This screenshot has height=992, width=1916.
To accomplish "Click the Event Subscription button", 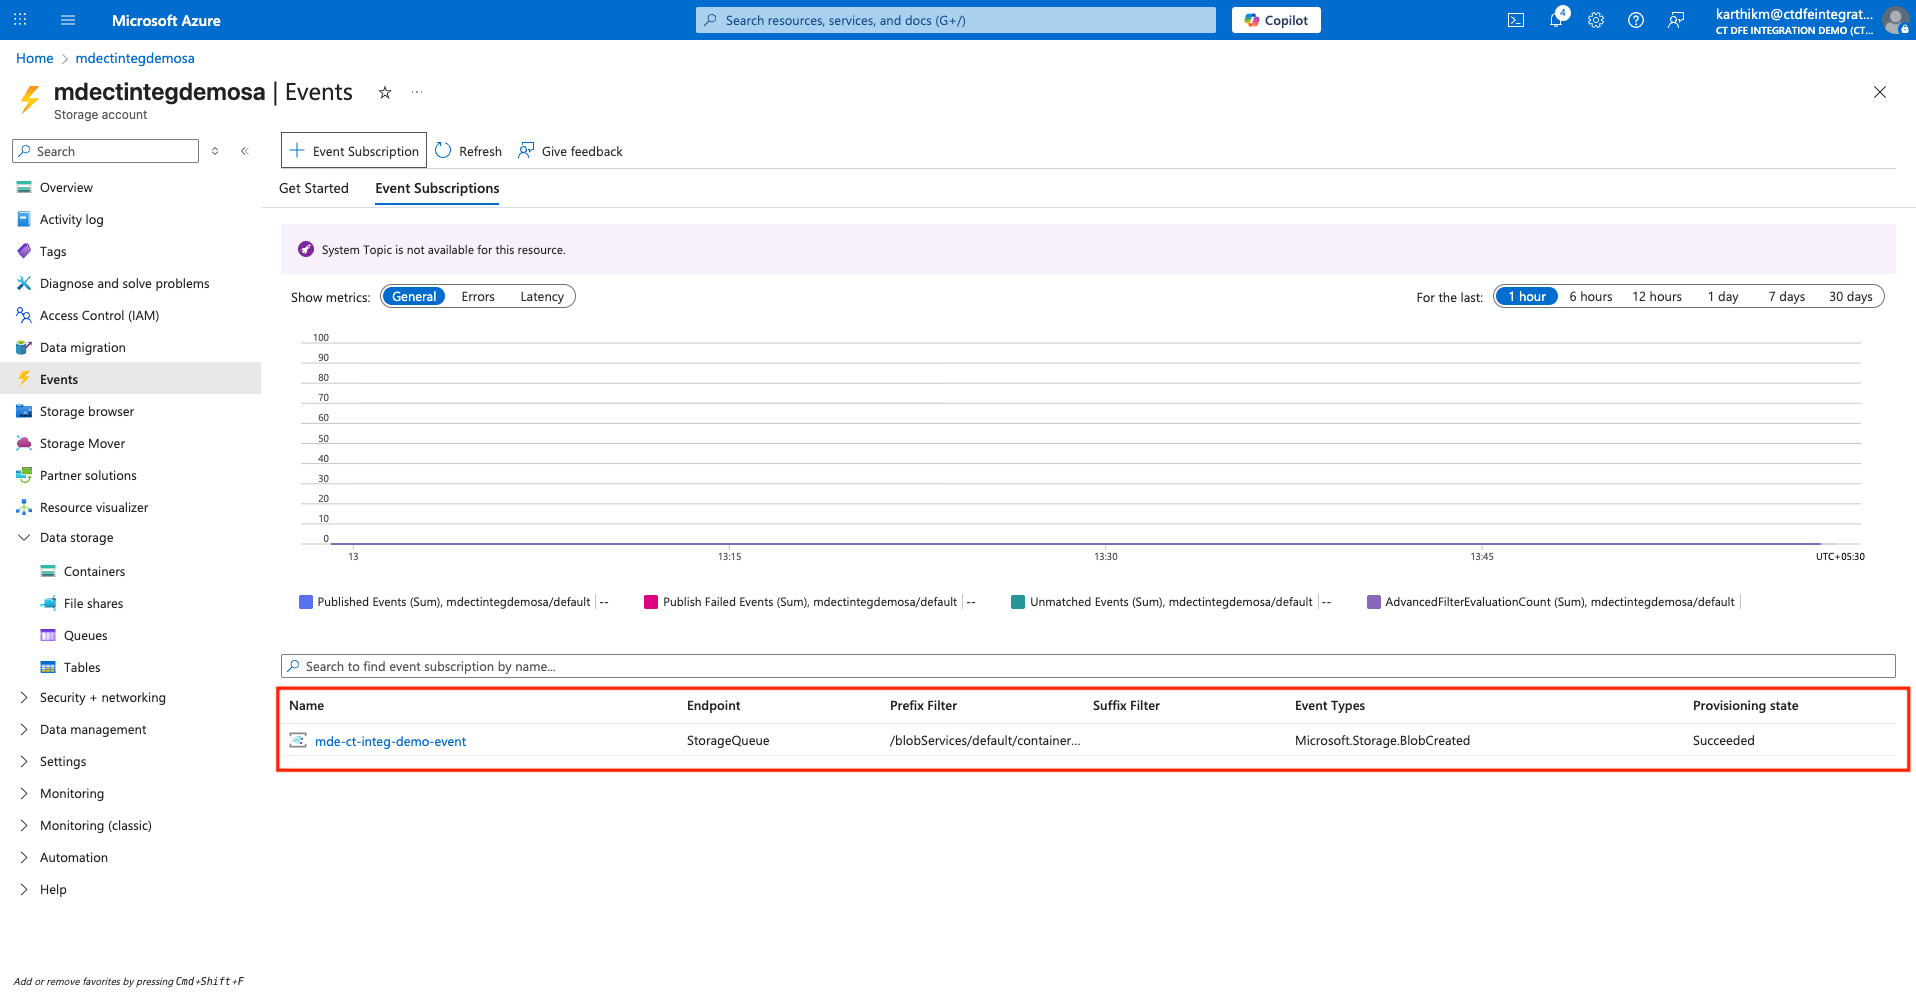I will click(354, 151).
